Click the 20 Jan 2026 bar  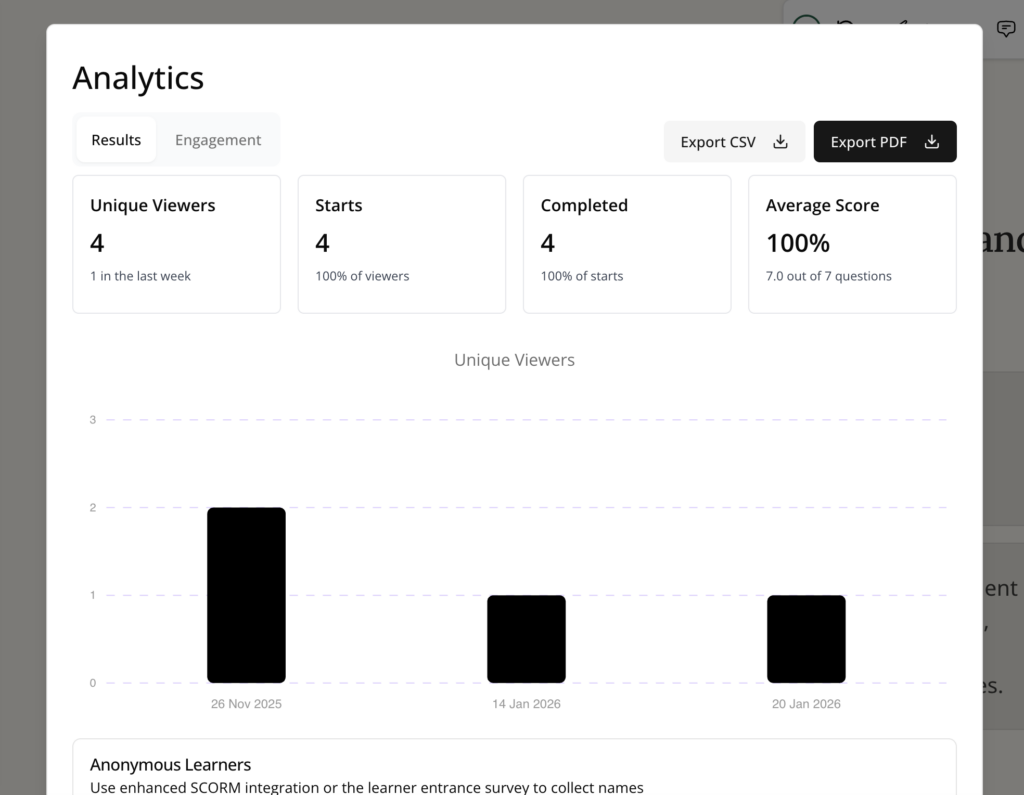[x=806, y=639]
